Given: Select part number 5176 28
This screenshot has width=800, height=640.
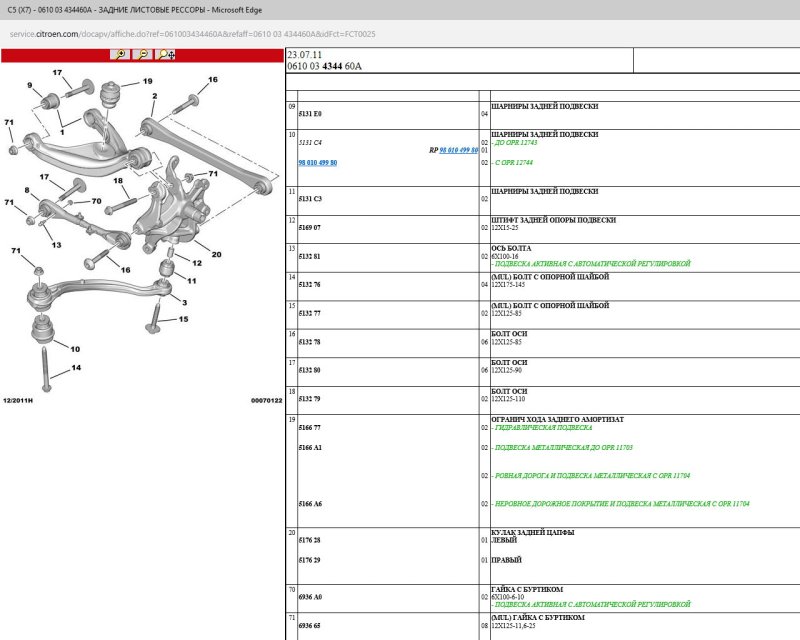Looking at the screenshot, I should tap(310, 540).
